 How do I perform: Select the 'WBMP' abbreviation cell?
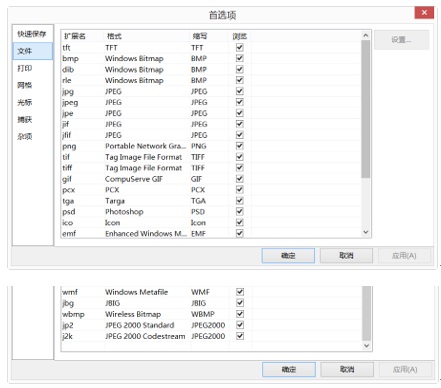[203, 314]
